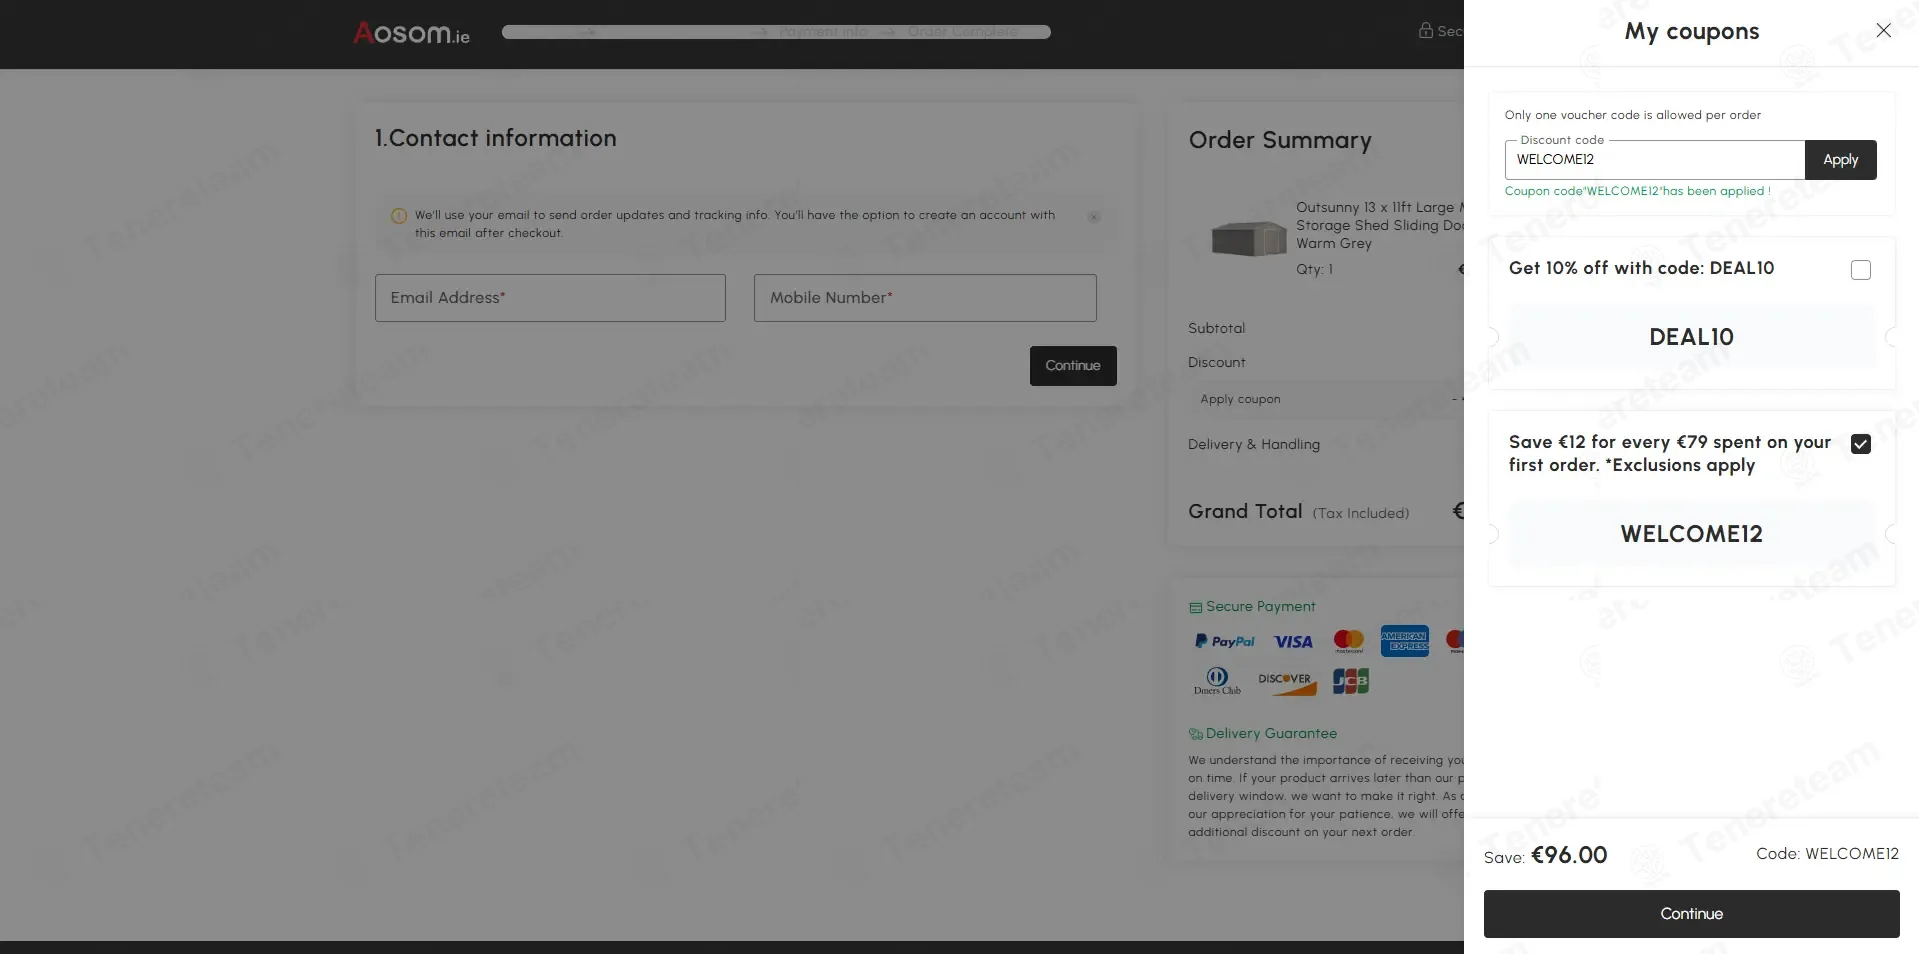
Task: Click the storage shed product thumbnail
Action: [x=1248, y=238]
